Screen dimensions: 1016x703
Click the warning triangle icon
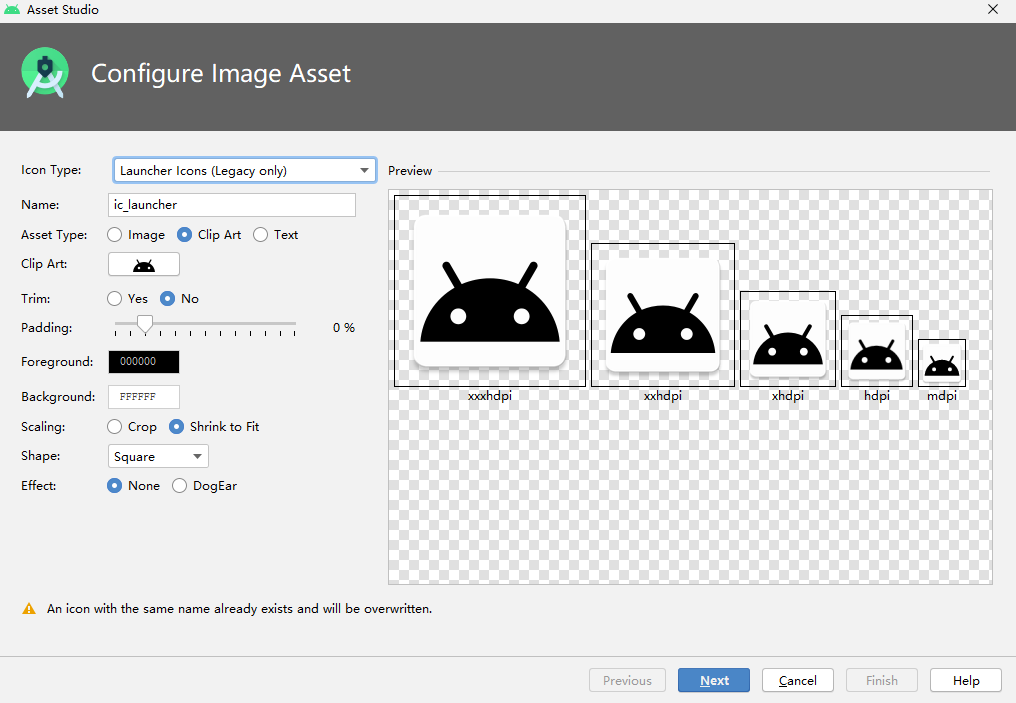29,608
